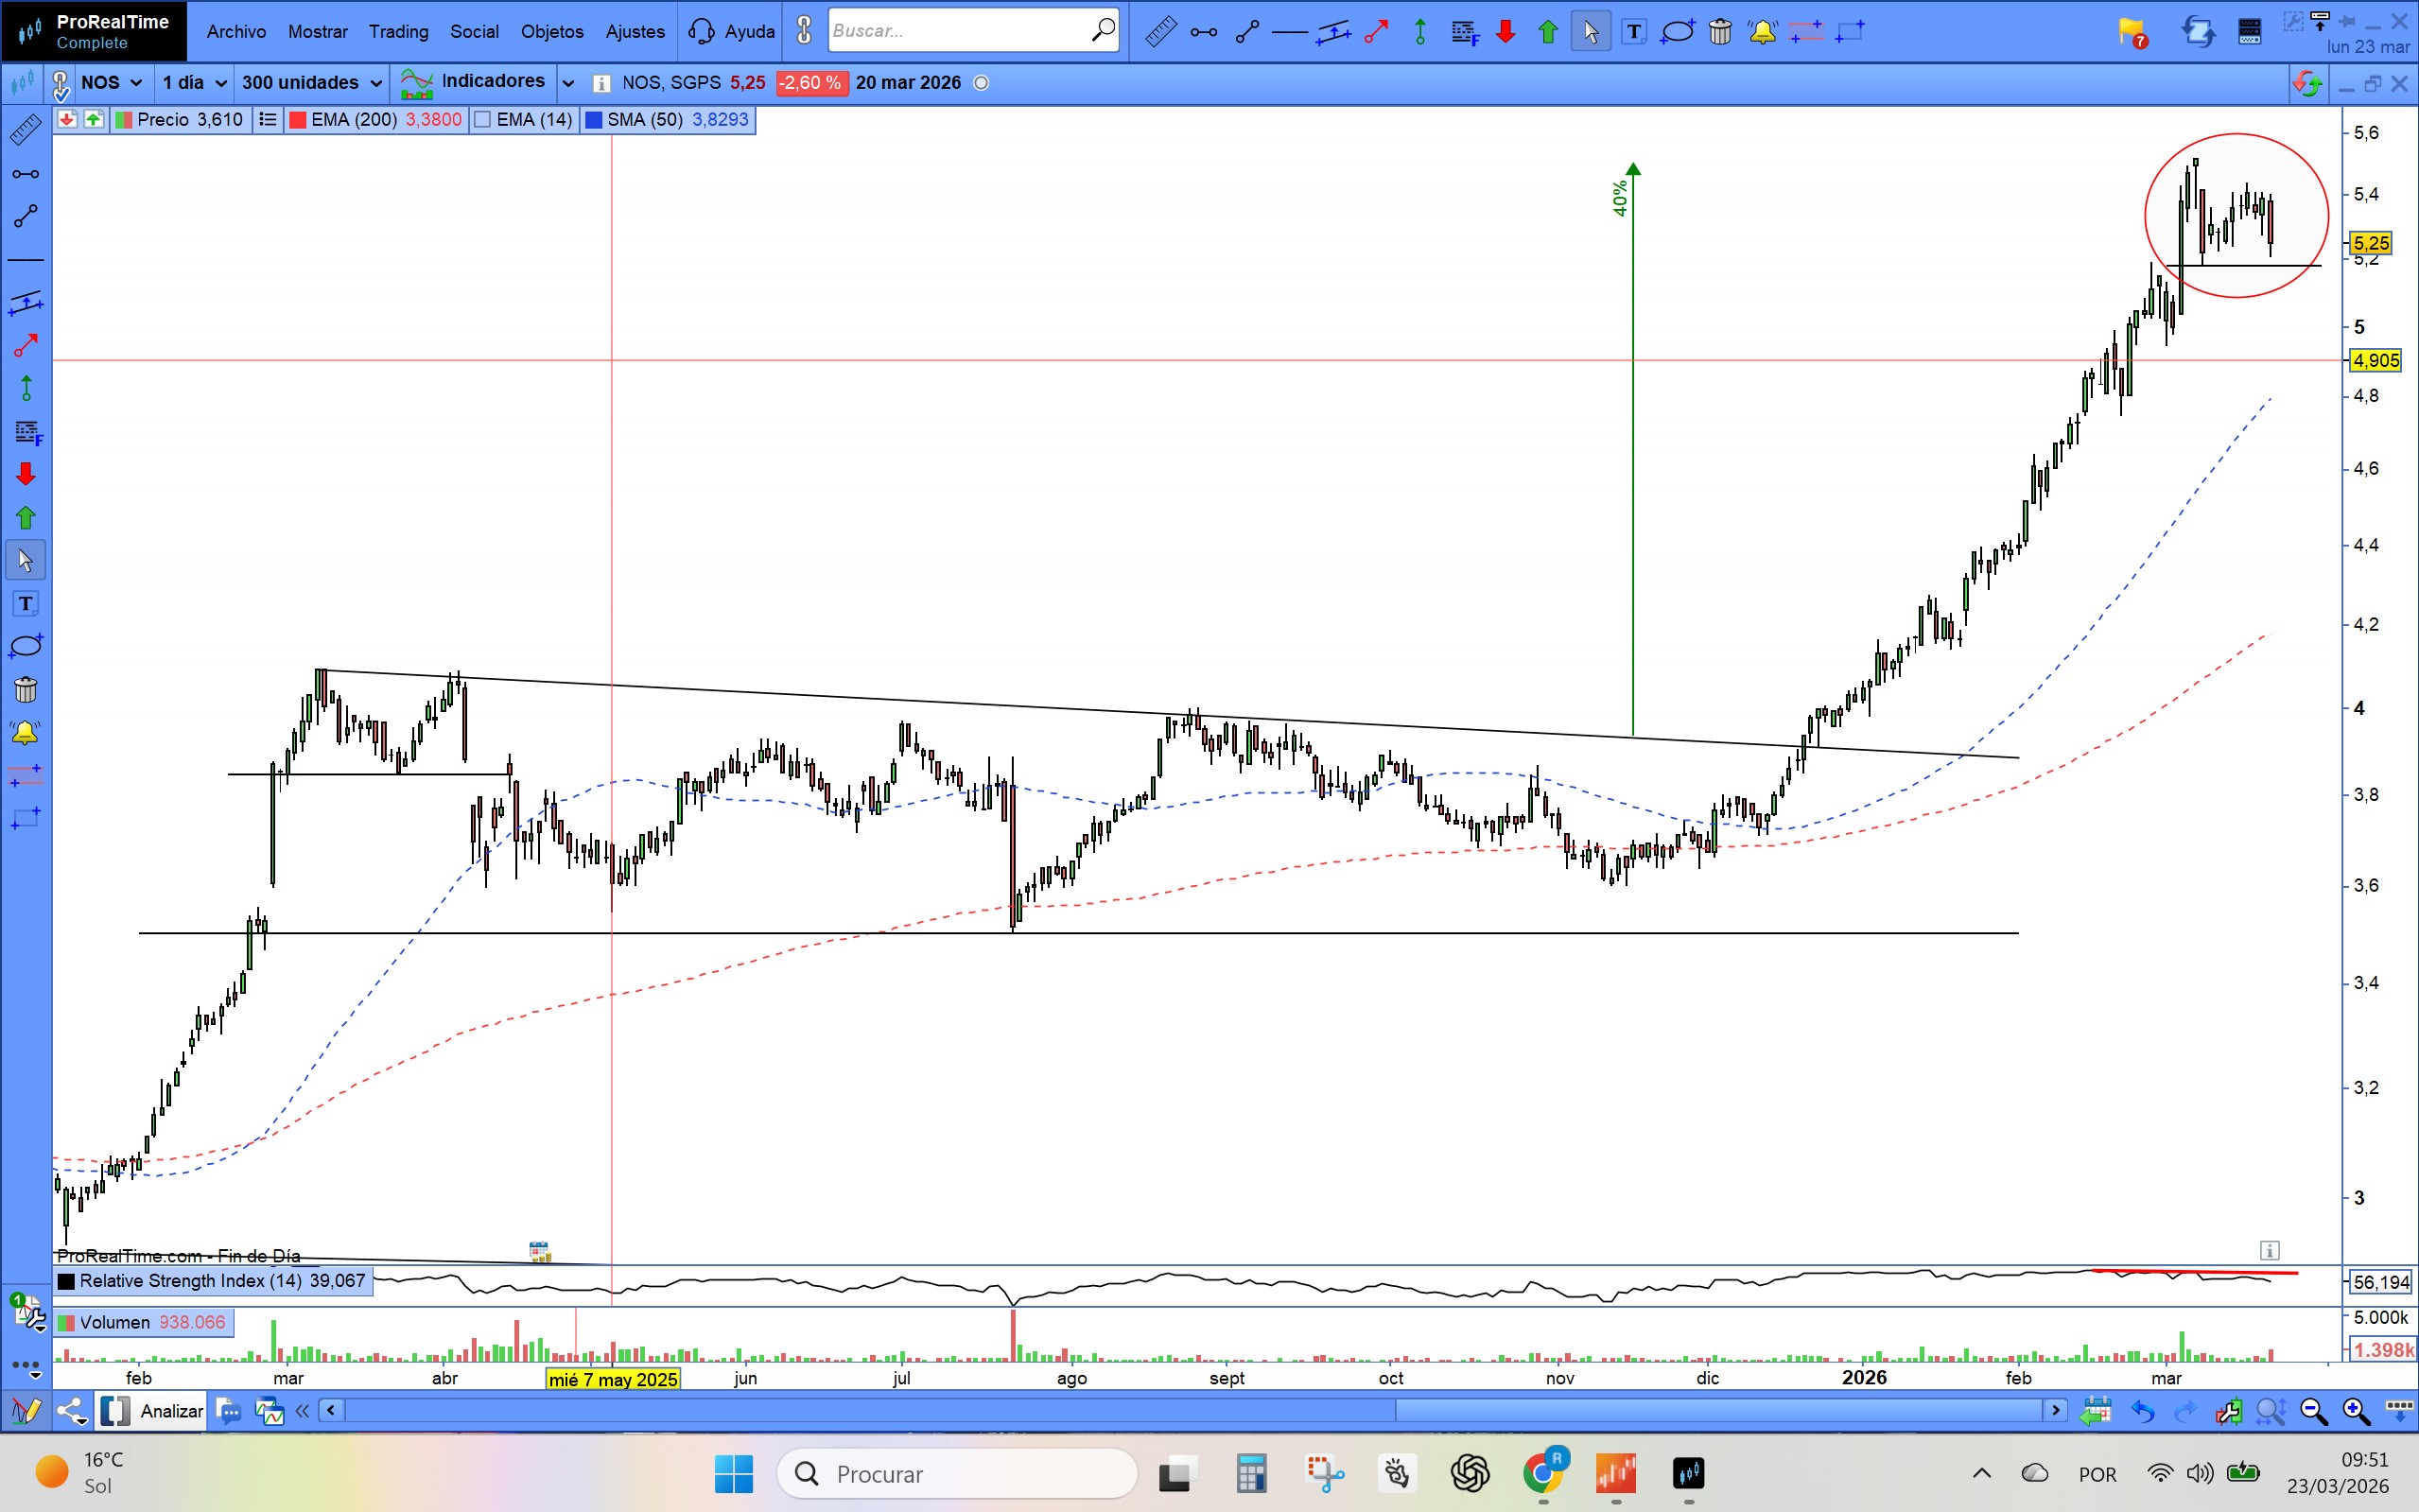Image resolution: width=2419 pixels, height=1512 pixels.
Task: Click the Analizar button
Action: (x=171, y=1411)
